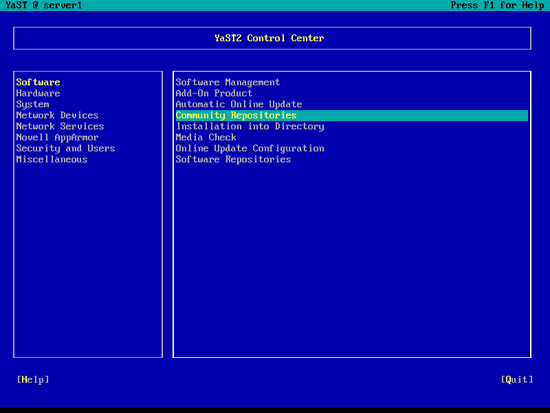This screenshot has height=413, width=550.
Task: Click the YaST2 Control Center title
Action: coord(269,38)
